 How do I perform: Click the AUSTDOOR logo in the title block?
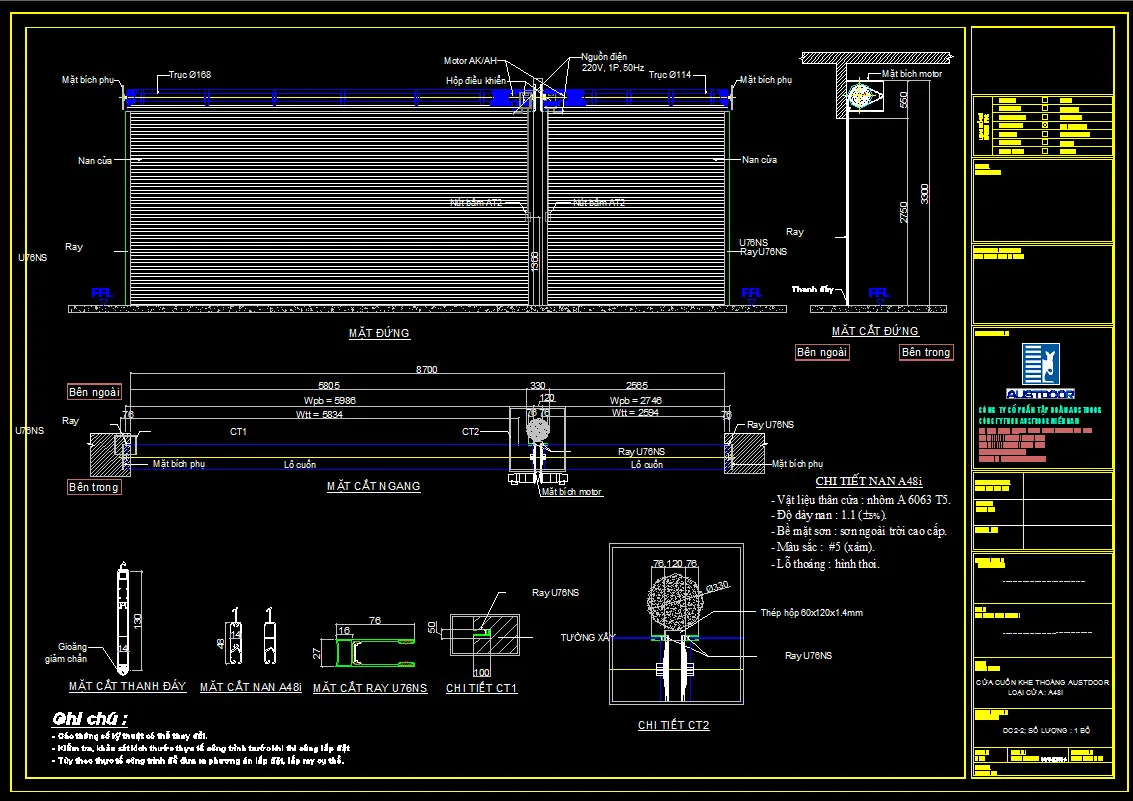coord(1040,371)
